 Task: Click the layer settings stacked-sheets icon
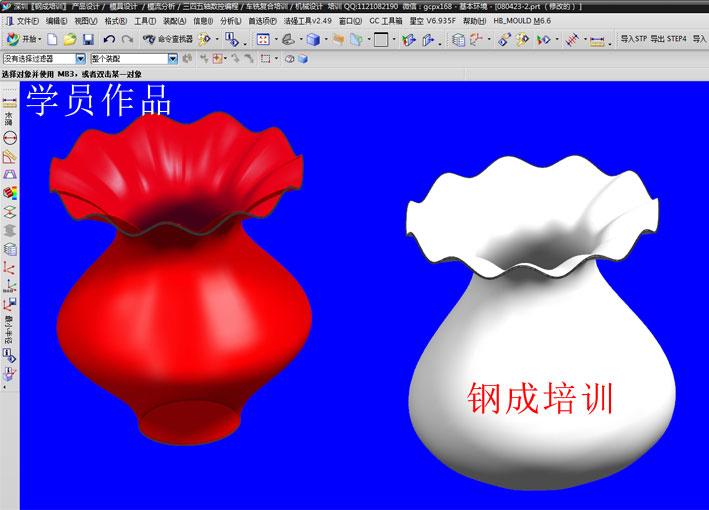pos(458,40)
